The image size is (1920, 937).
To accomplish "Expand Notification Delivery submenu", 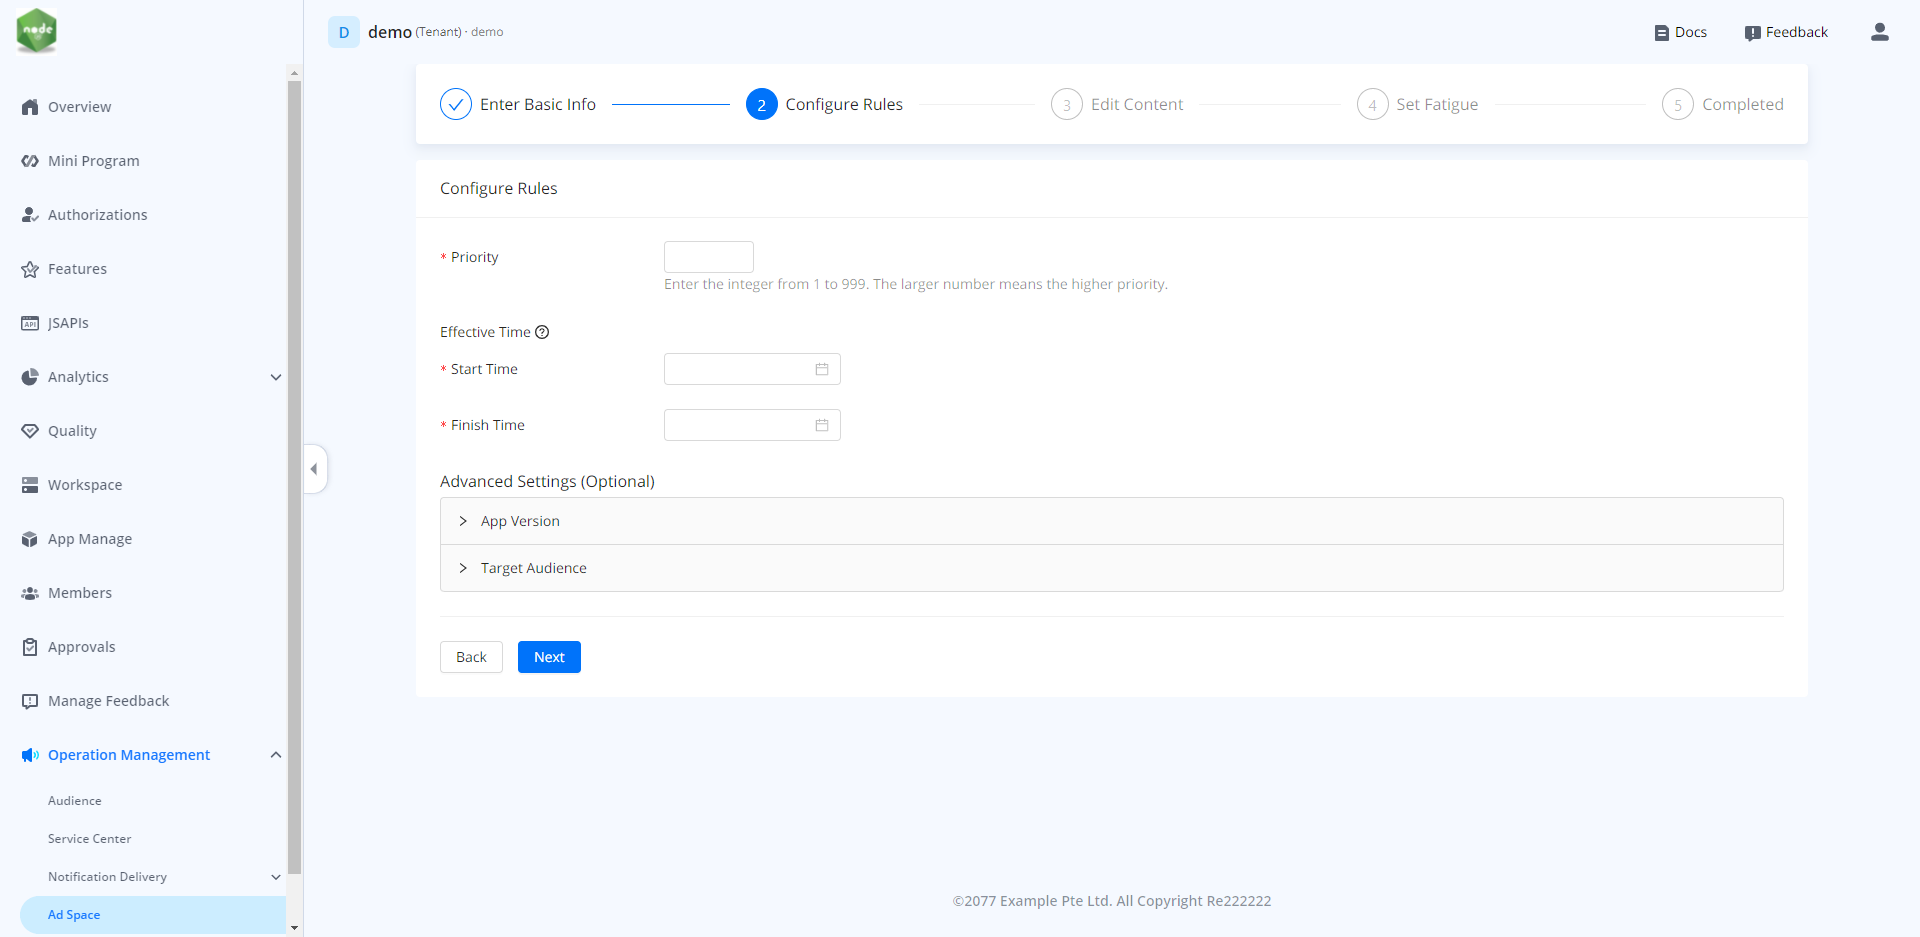I will click(x=276, y=877).
